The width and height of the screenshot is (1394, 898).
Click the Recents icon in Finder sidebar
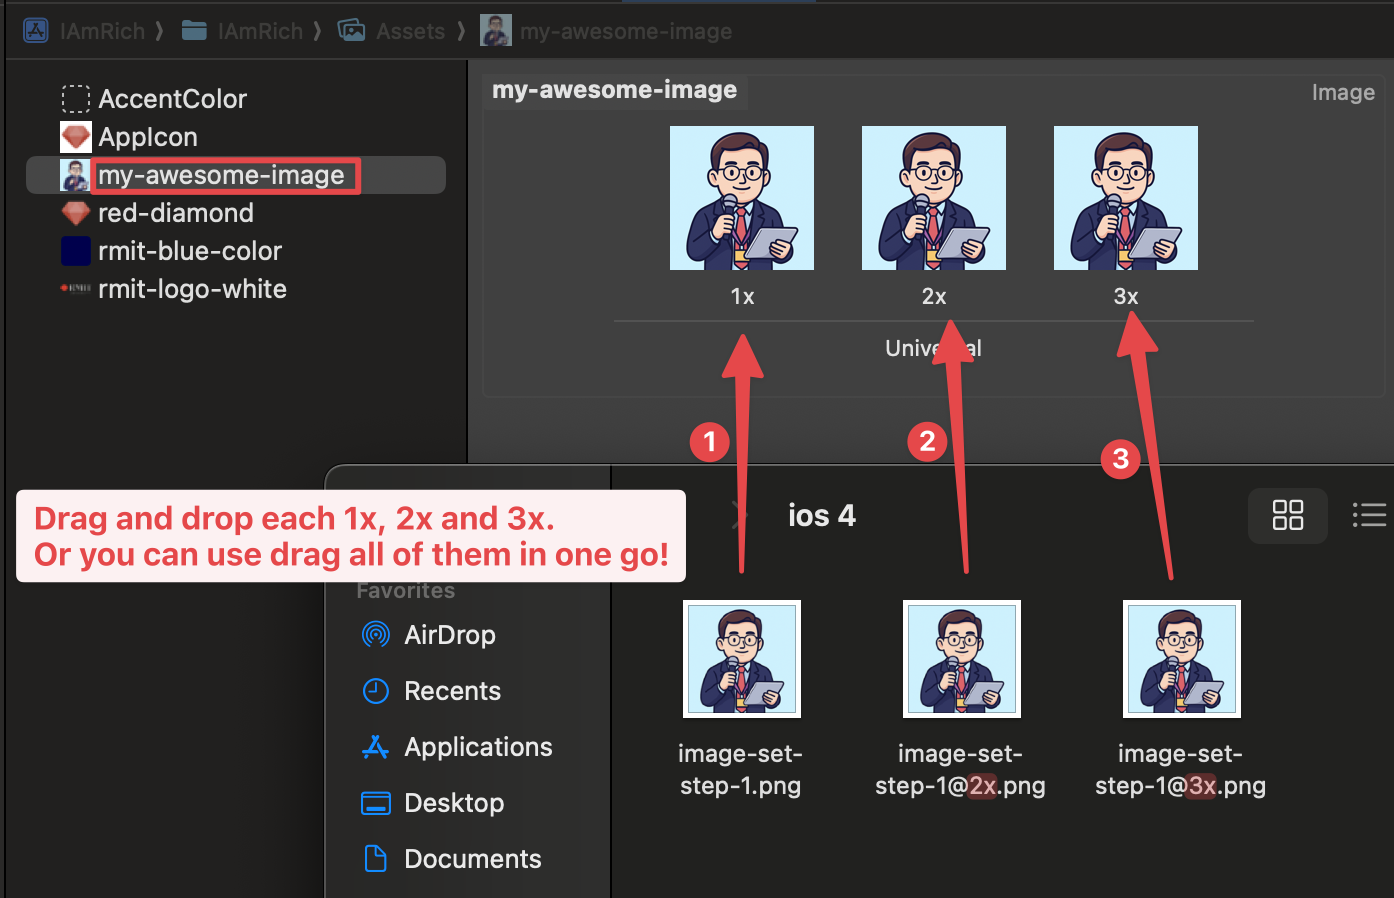pyautogui.click(x=375, y=690)
